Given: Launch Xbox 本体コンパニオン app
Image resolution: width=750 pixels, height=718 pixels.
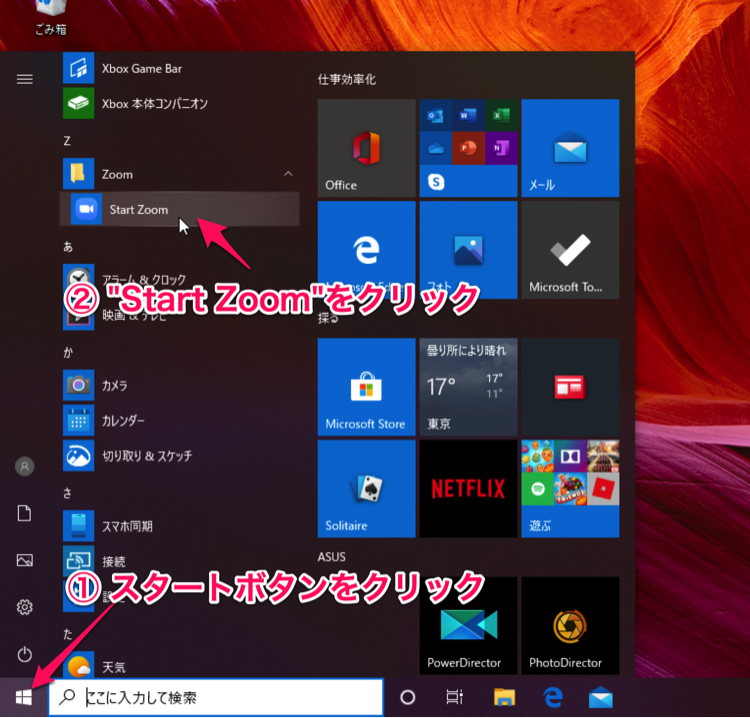Looking at the screenshot, I should point(154,102).
